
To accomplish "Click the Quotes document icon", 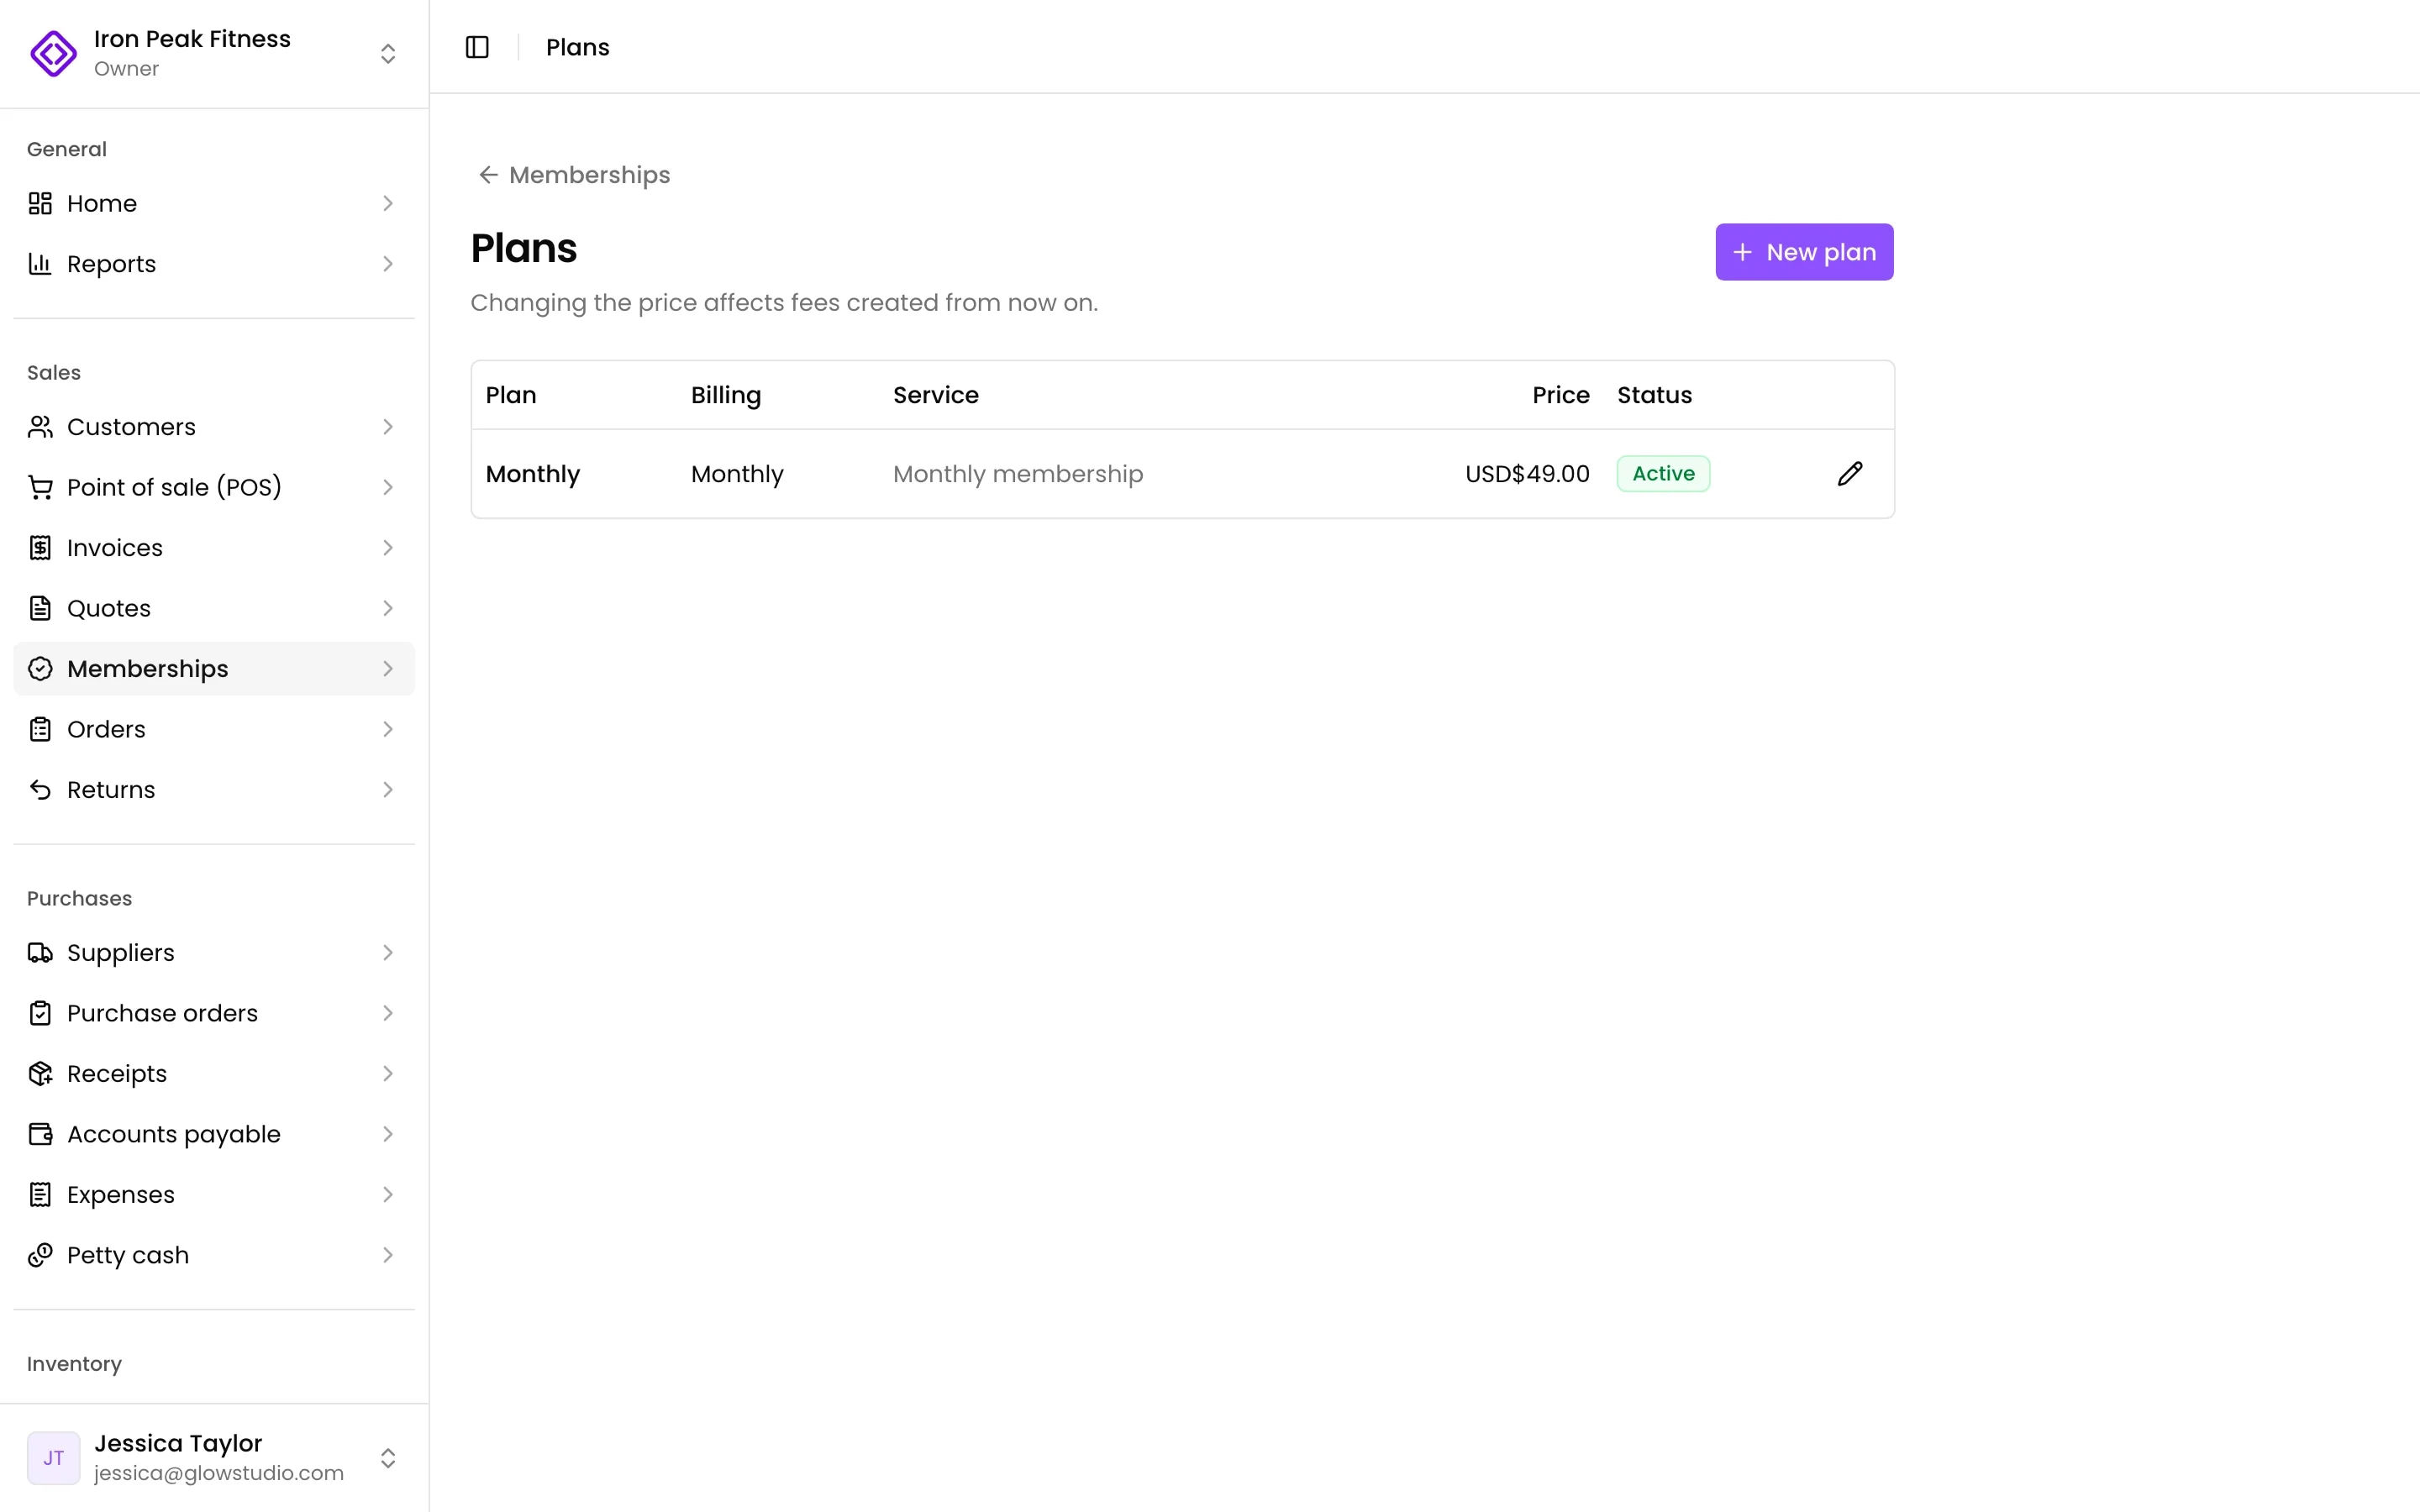I will coord(40,608).
